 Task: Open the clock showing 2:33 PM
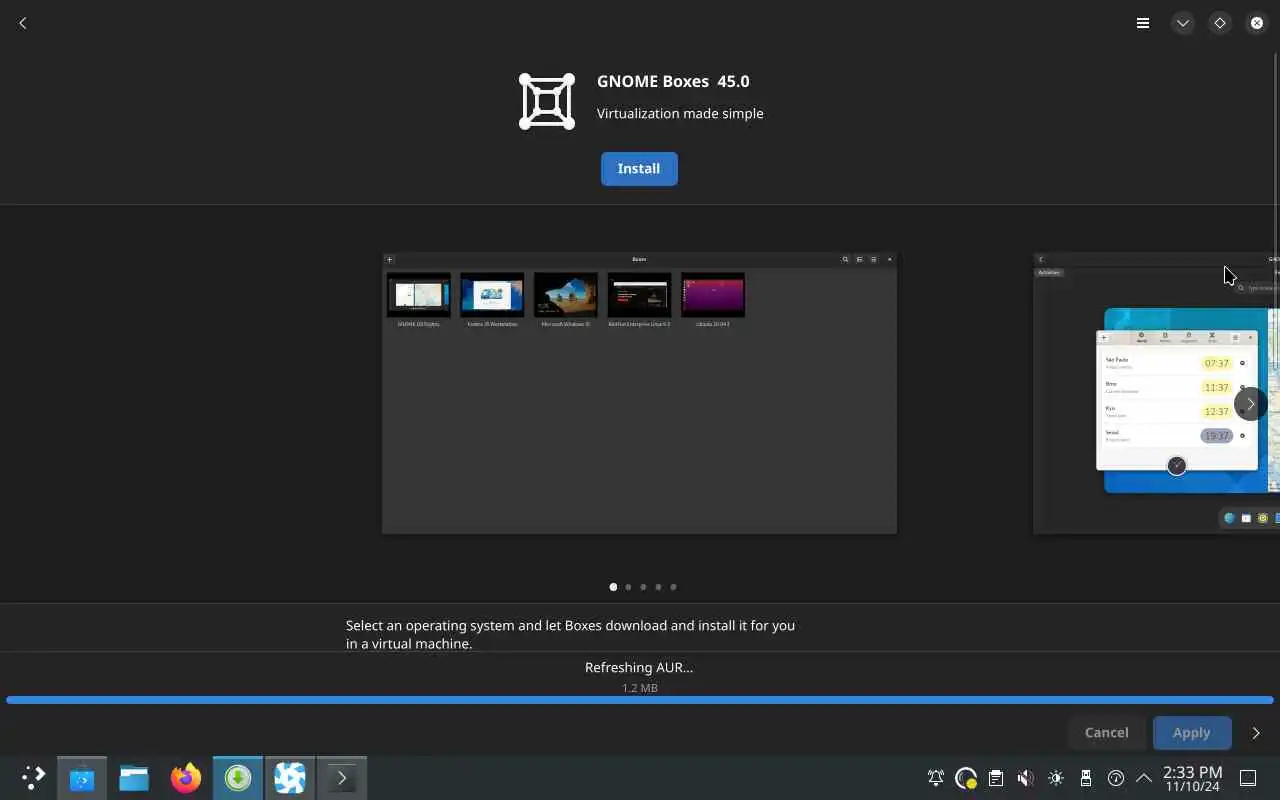1192,778
